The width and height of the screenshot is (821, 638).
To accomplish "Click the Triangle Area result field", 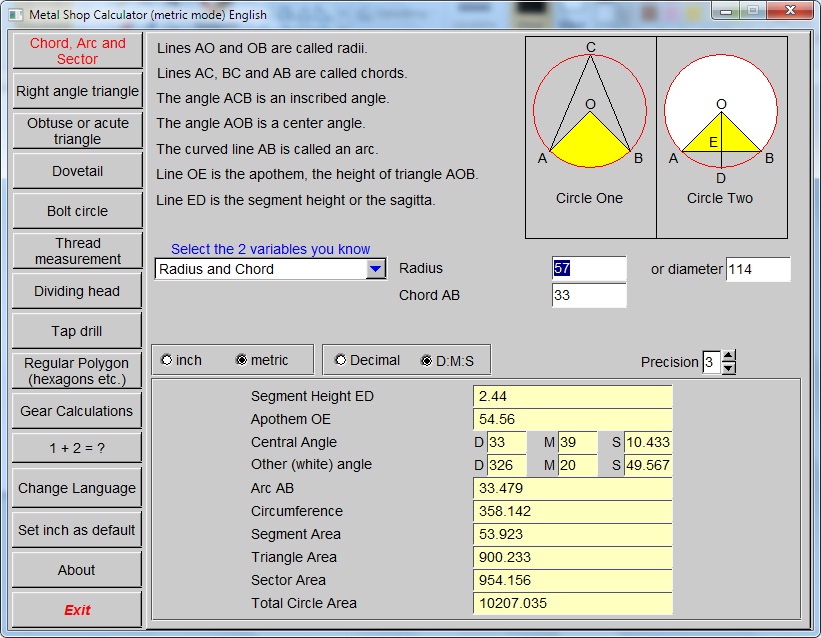I will (x=573, y=557).
